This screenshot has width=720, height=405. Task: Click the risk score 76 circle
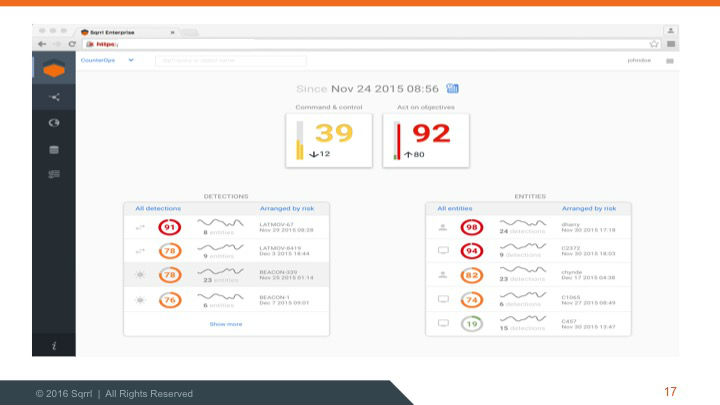pos(169,300)
